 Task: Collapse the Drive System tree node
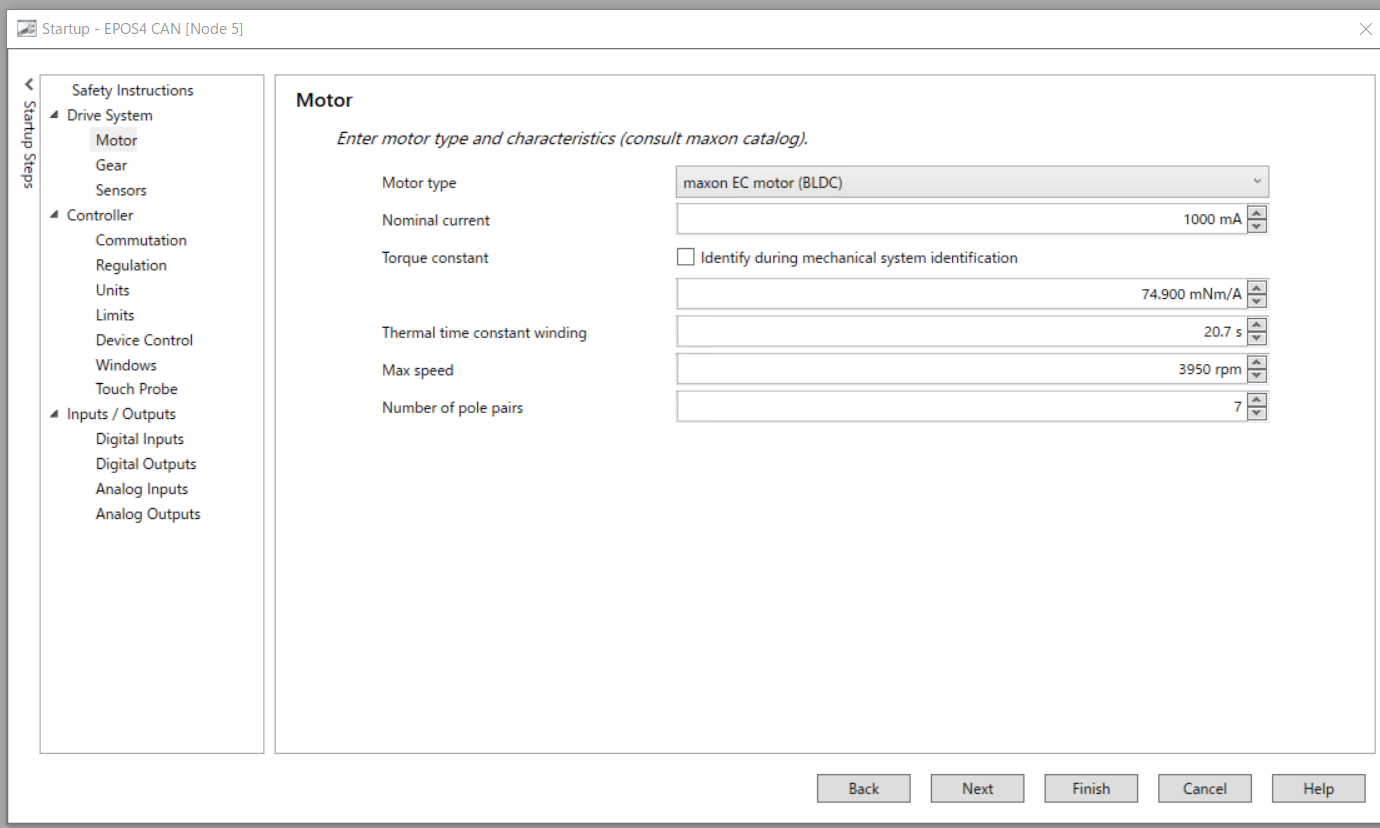55,115
